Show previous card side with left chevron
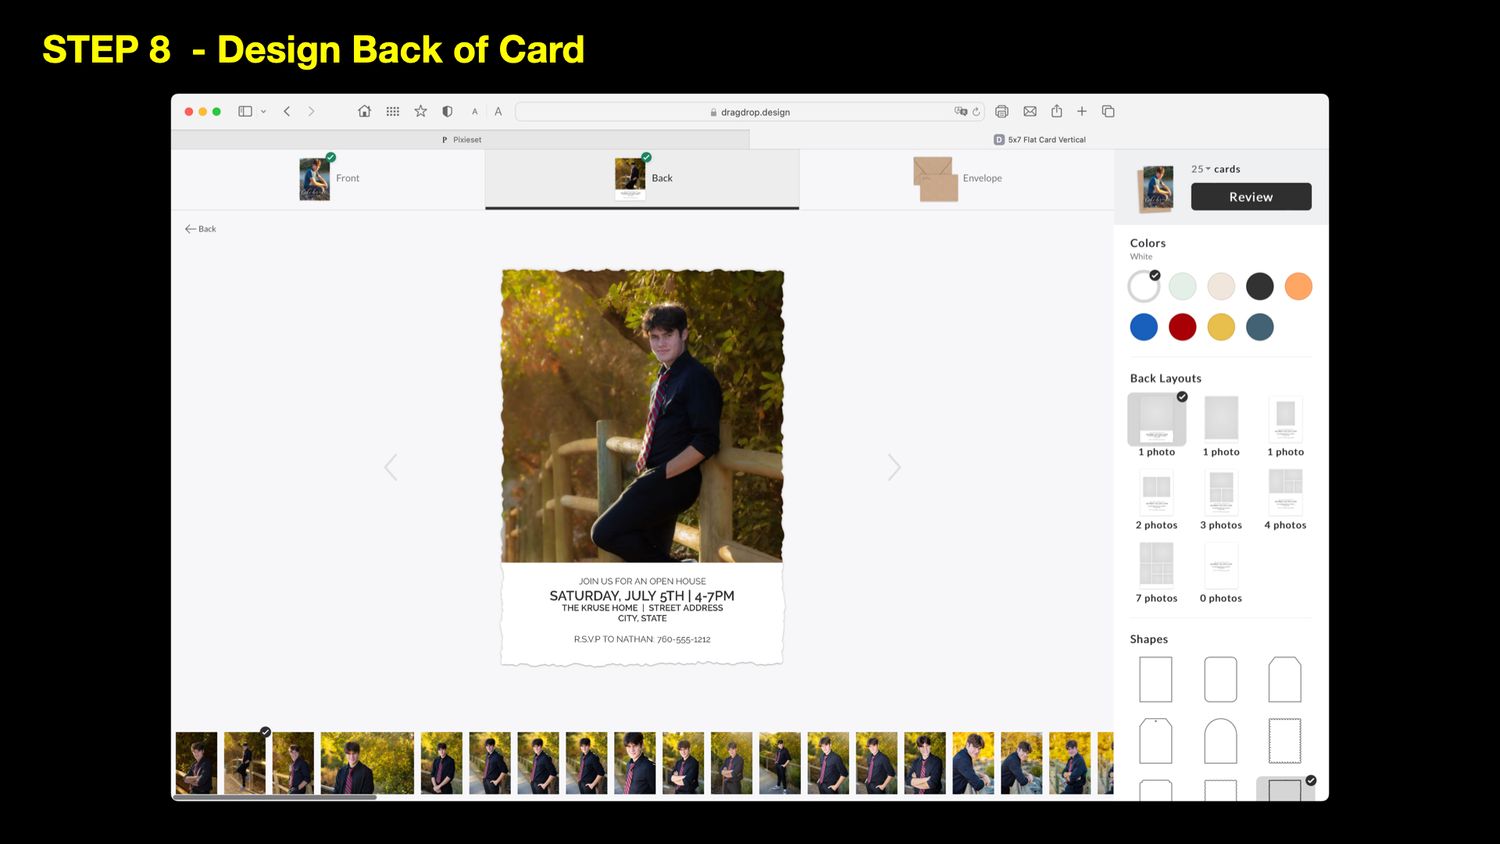Image resolution: width=1500 pixels, height=844 pixels. coord(391,467)
